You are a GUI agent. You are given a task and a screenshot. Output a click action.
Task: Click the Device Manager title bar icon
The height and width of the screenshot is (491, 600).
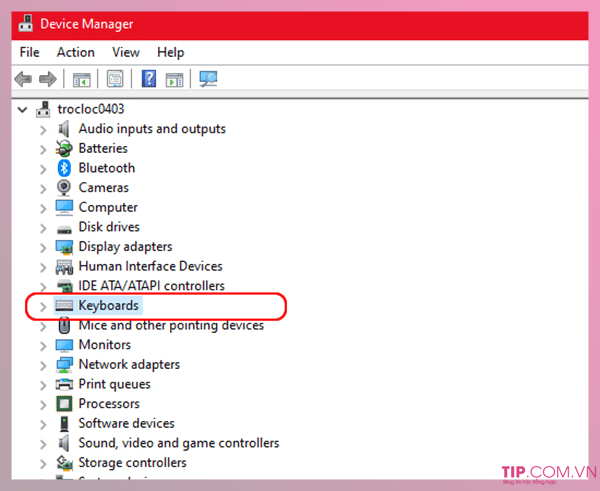pyautogui.click(x=26, y=23)
